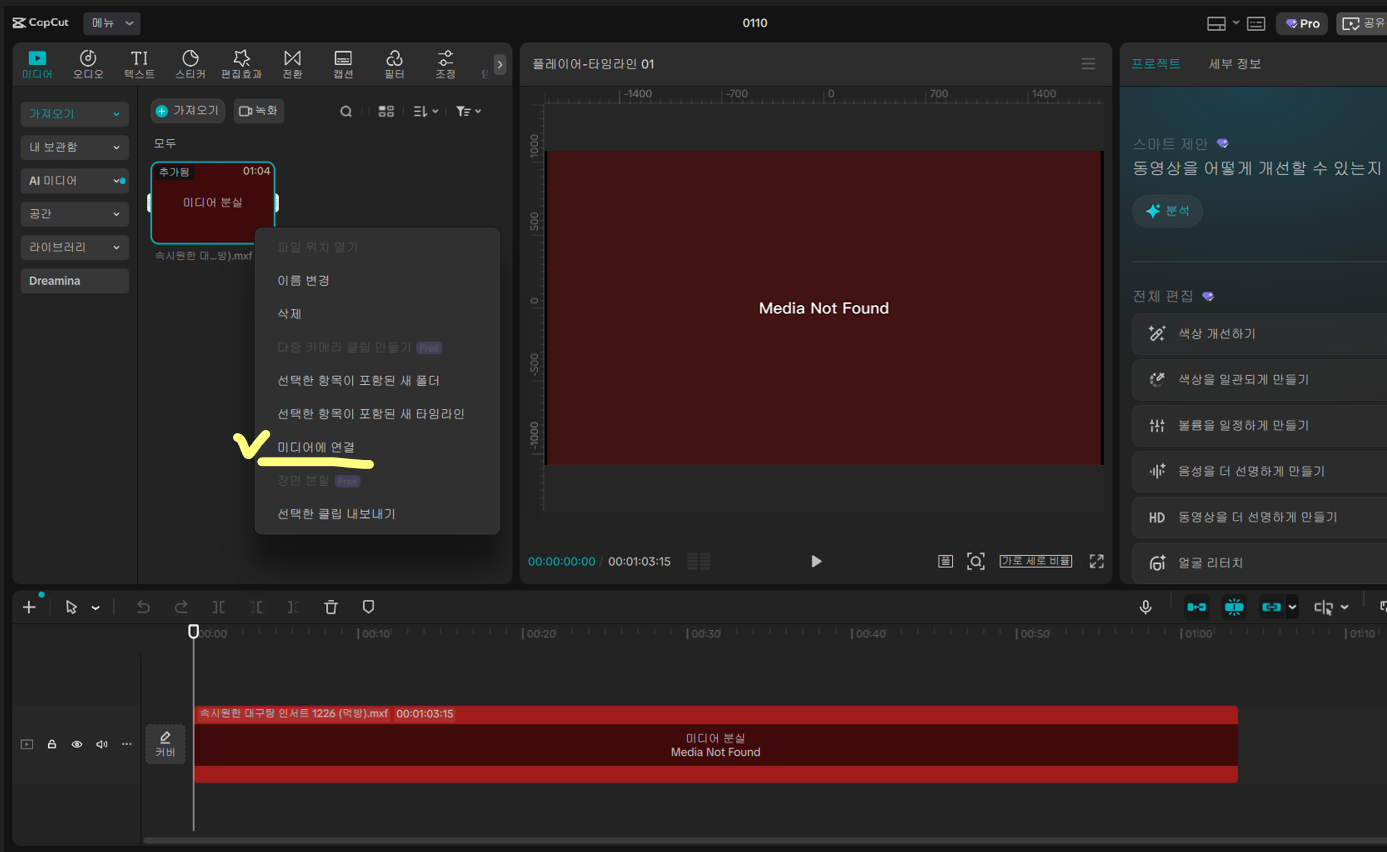Click the 분석 analyze button
The height and width of the screenshot is (852, 1387).
1167,211
